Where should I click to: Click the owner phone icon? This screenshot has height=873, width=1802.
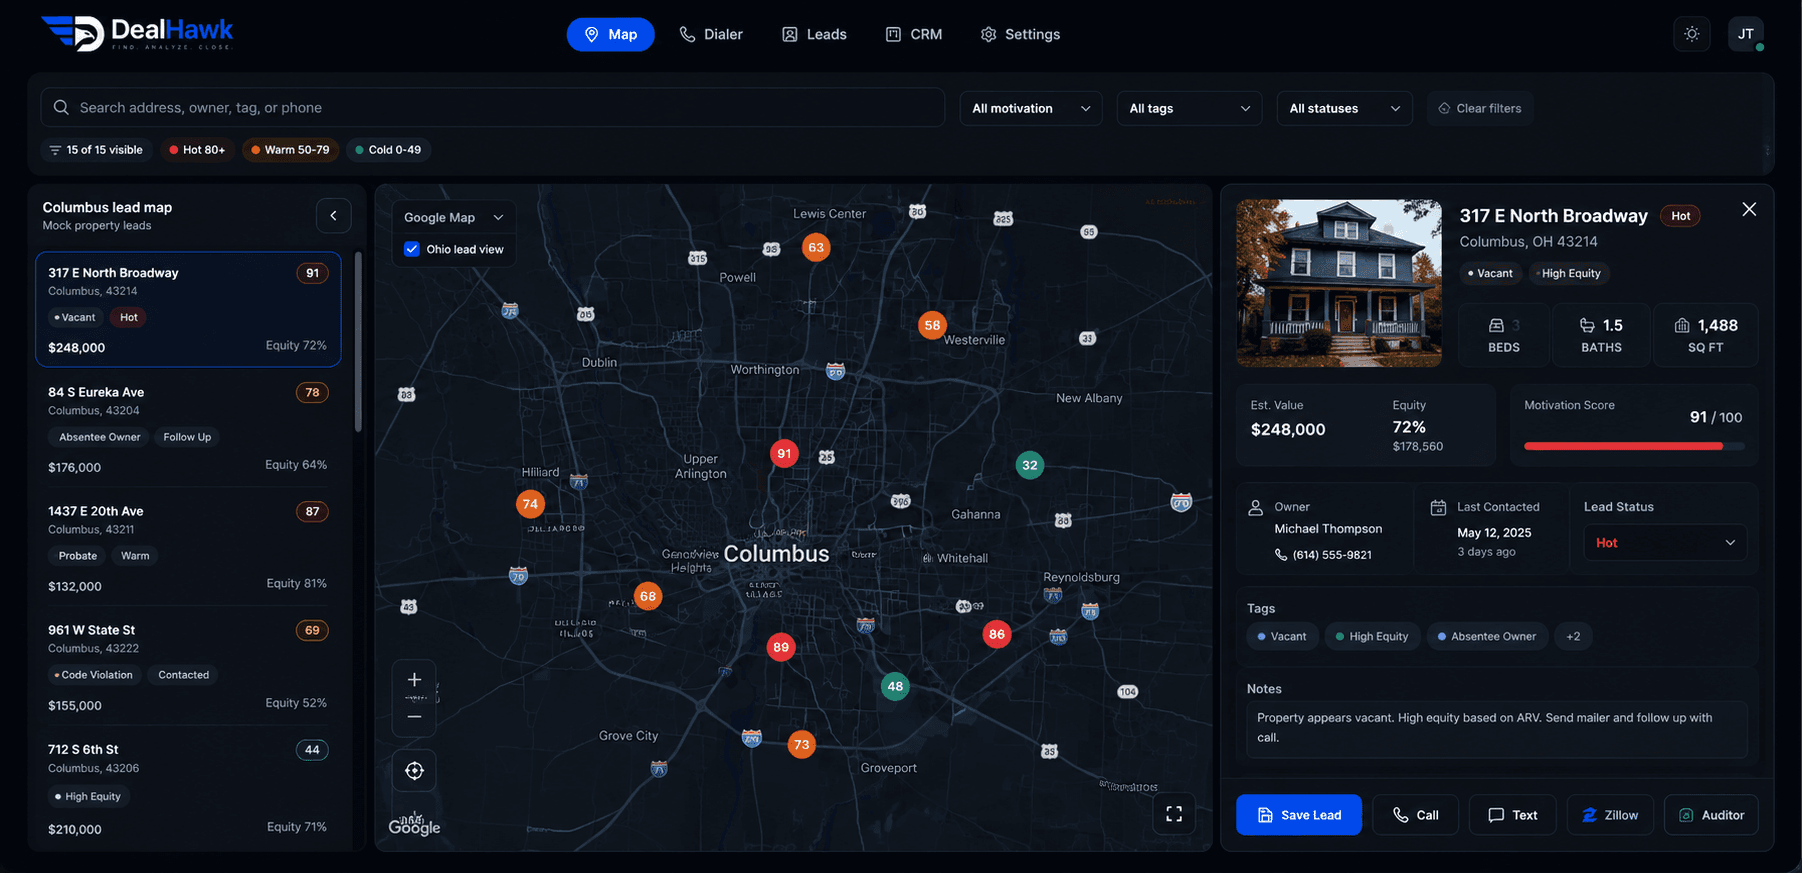(x=1281, y=555)
